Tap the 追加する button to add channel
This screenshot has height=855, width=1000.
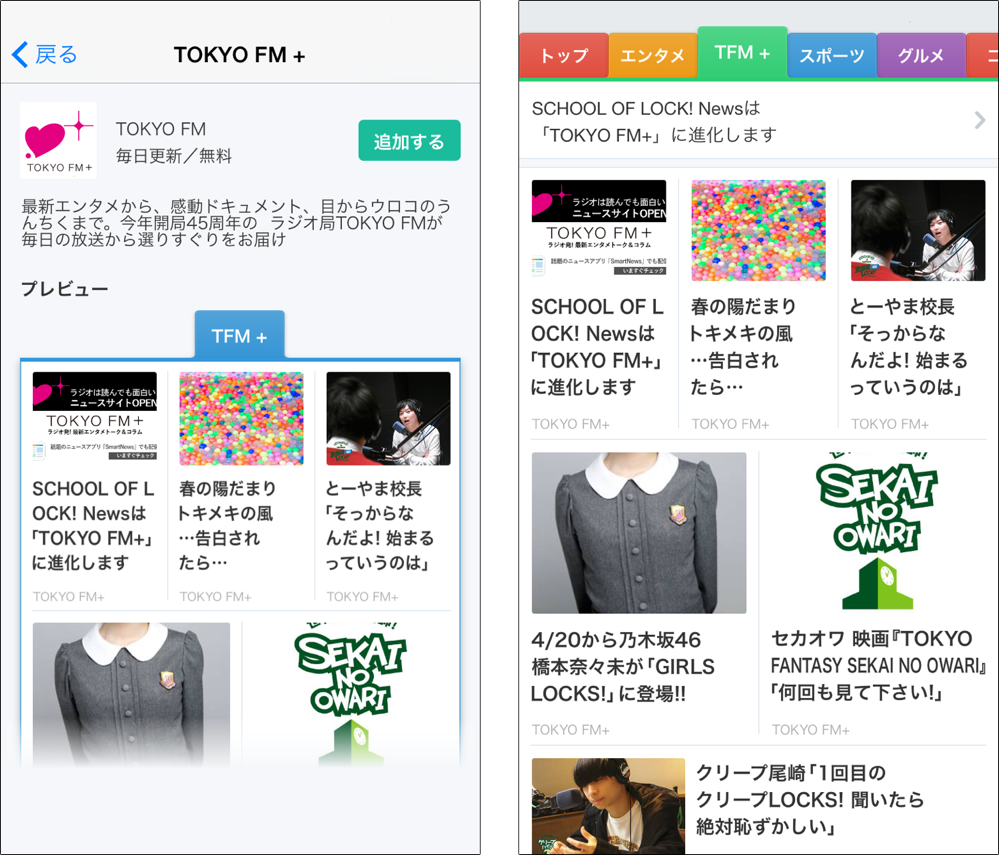tap(409, 140)
